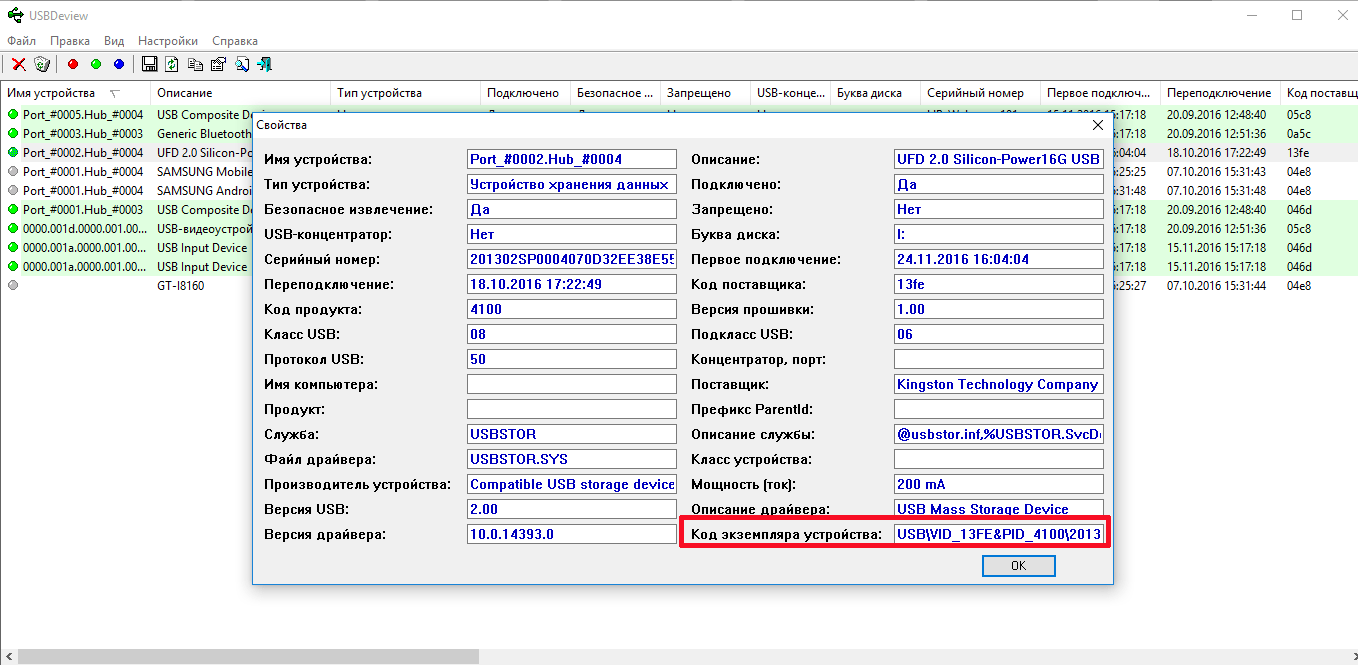
Task: Close the Свойства dialog with X
Action: (1097, 125)
